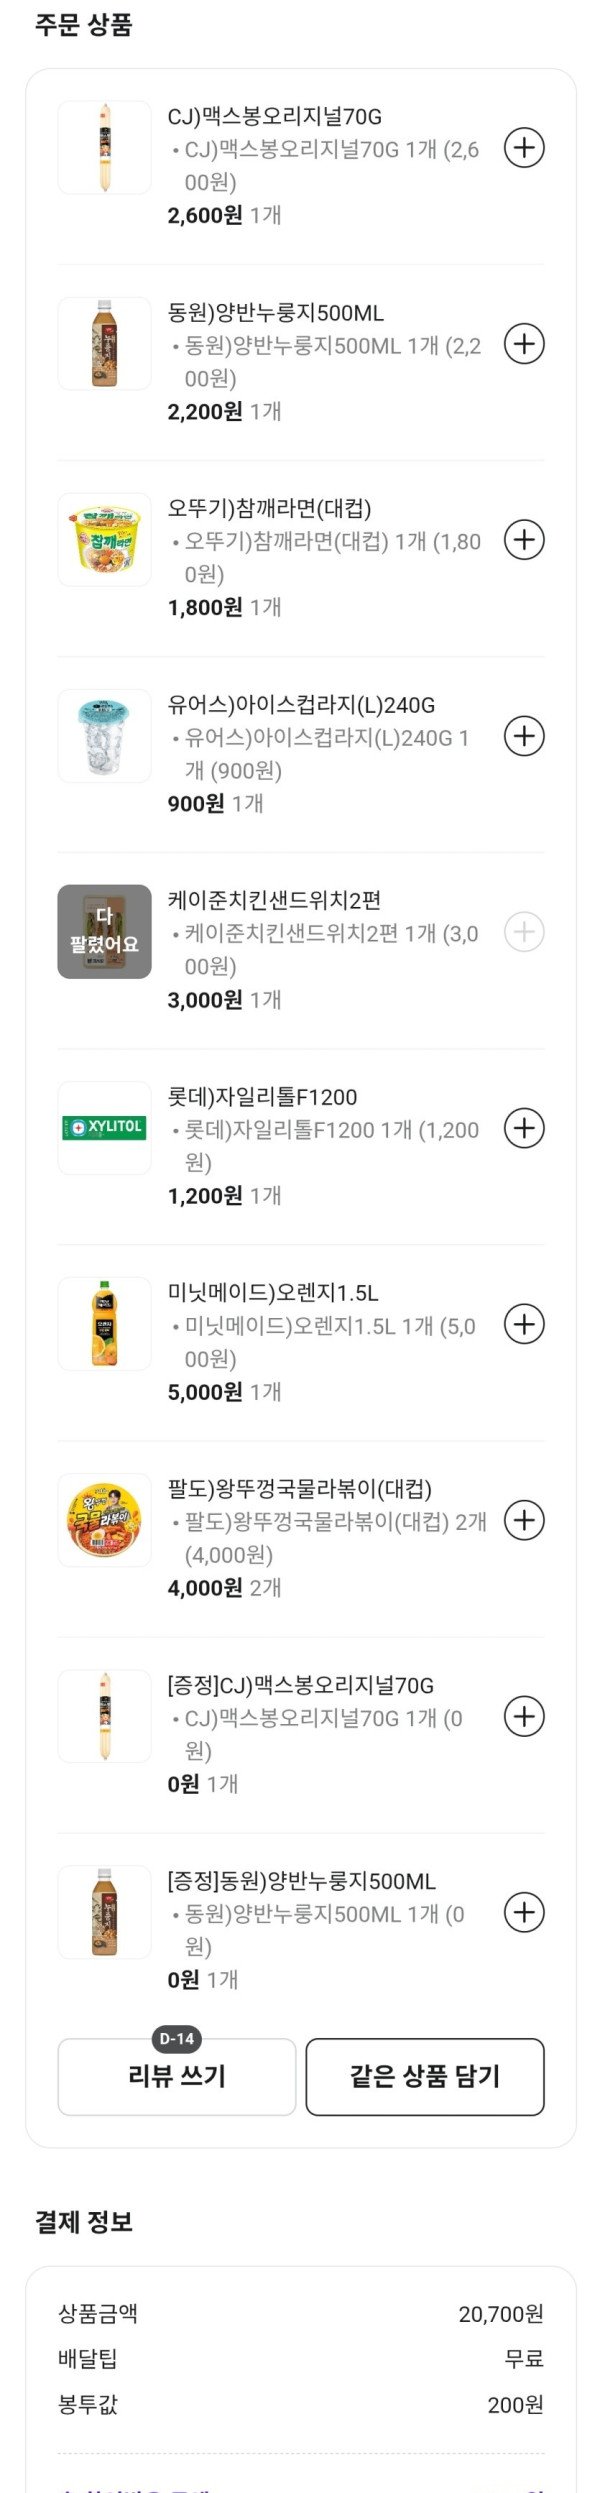Click the 케이준치킨샌드위치2편 product title
Viewport: 600px width, 2493px height.
(x=274, y=900)
